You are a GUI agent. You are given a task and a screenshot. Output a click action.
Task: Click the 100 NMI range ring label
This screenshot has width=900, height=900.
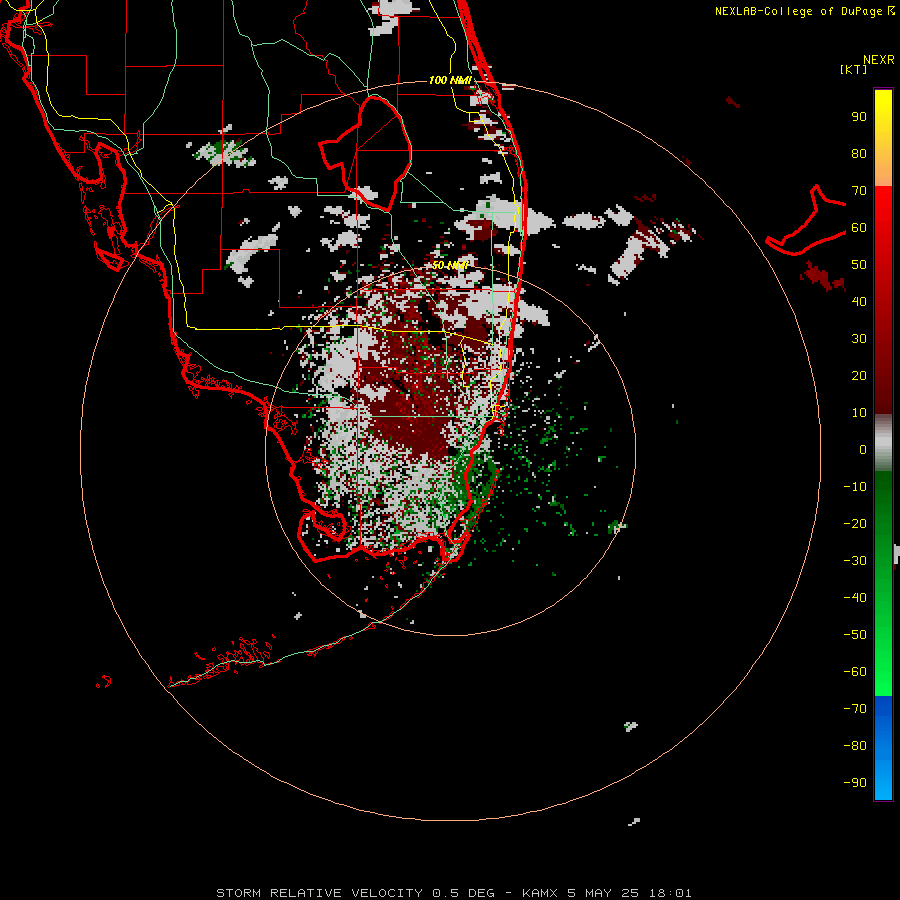(451, 80)
